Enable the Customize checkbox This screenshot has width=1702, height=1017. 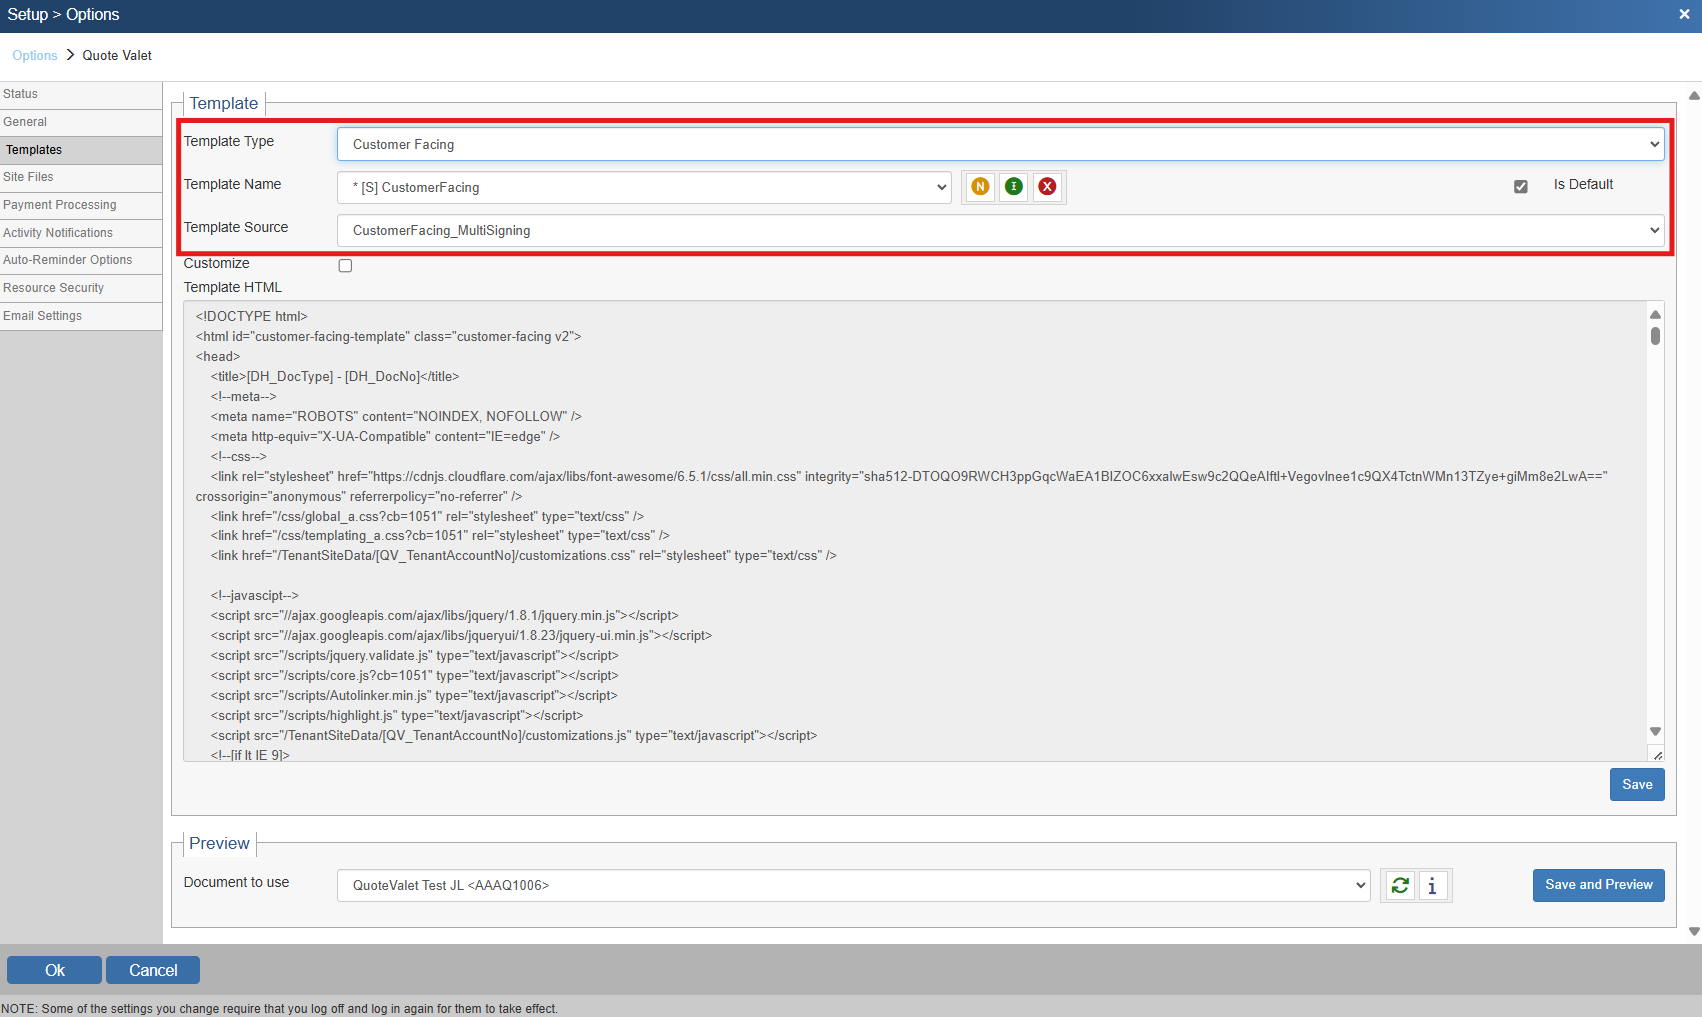point(345,265)
